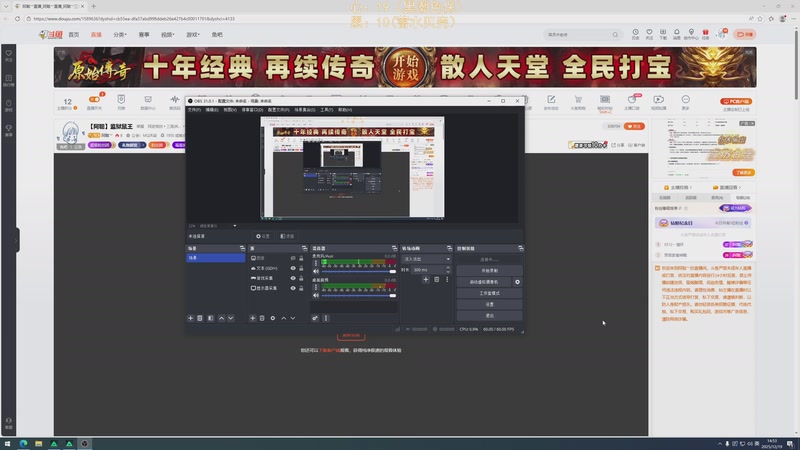Open the OBS Edit menu

click(212, 110)
